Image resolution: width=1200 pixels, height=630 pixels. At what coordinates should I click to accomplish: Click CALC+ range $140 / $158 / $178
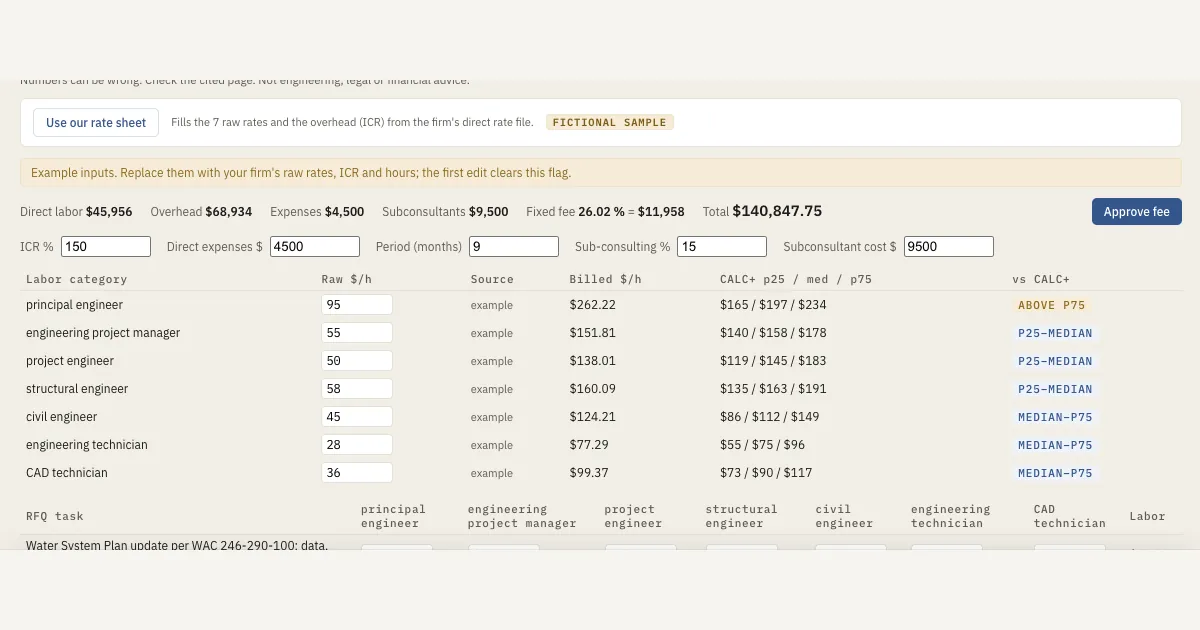pyautogui.click(x=773, y=333)
